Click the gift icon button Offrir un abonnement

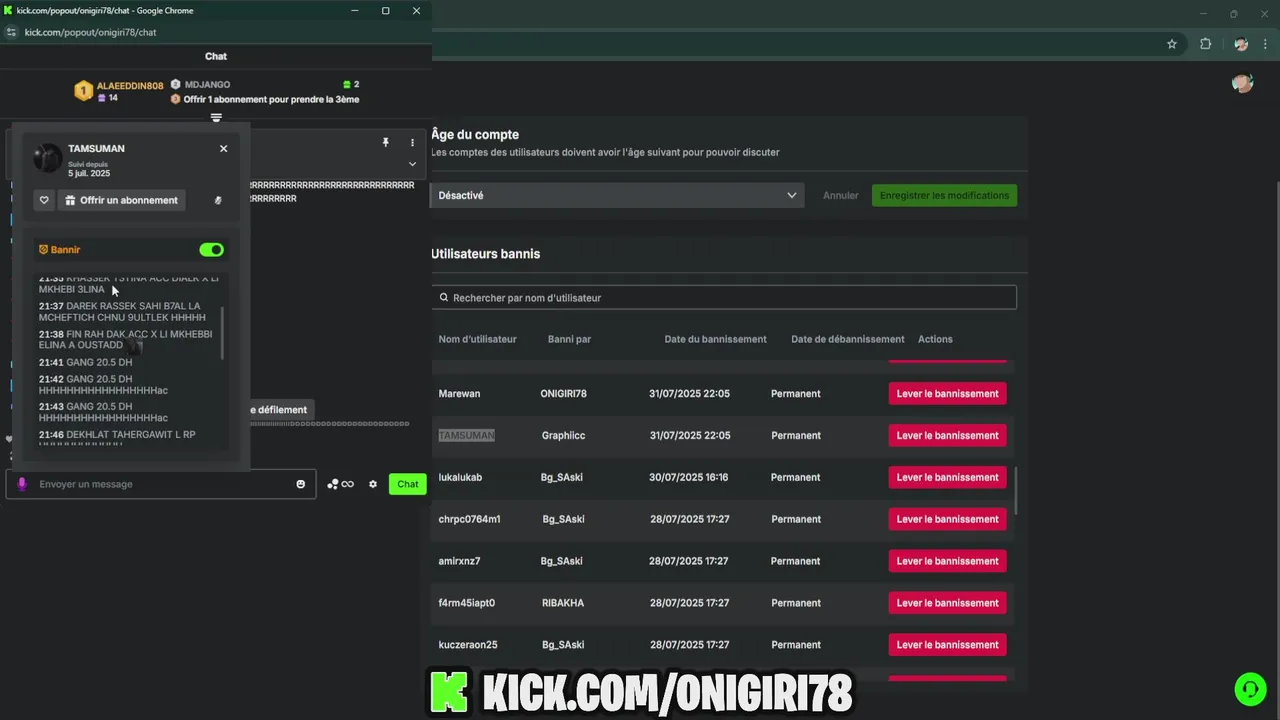pos(121,200)
